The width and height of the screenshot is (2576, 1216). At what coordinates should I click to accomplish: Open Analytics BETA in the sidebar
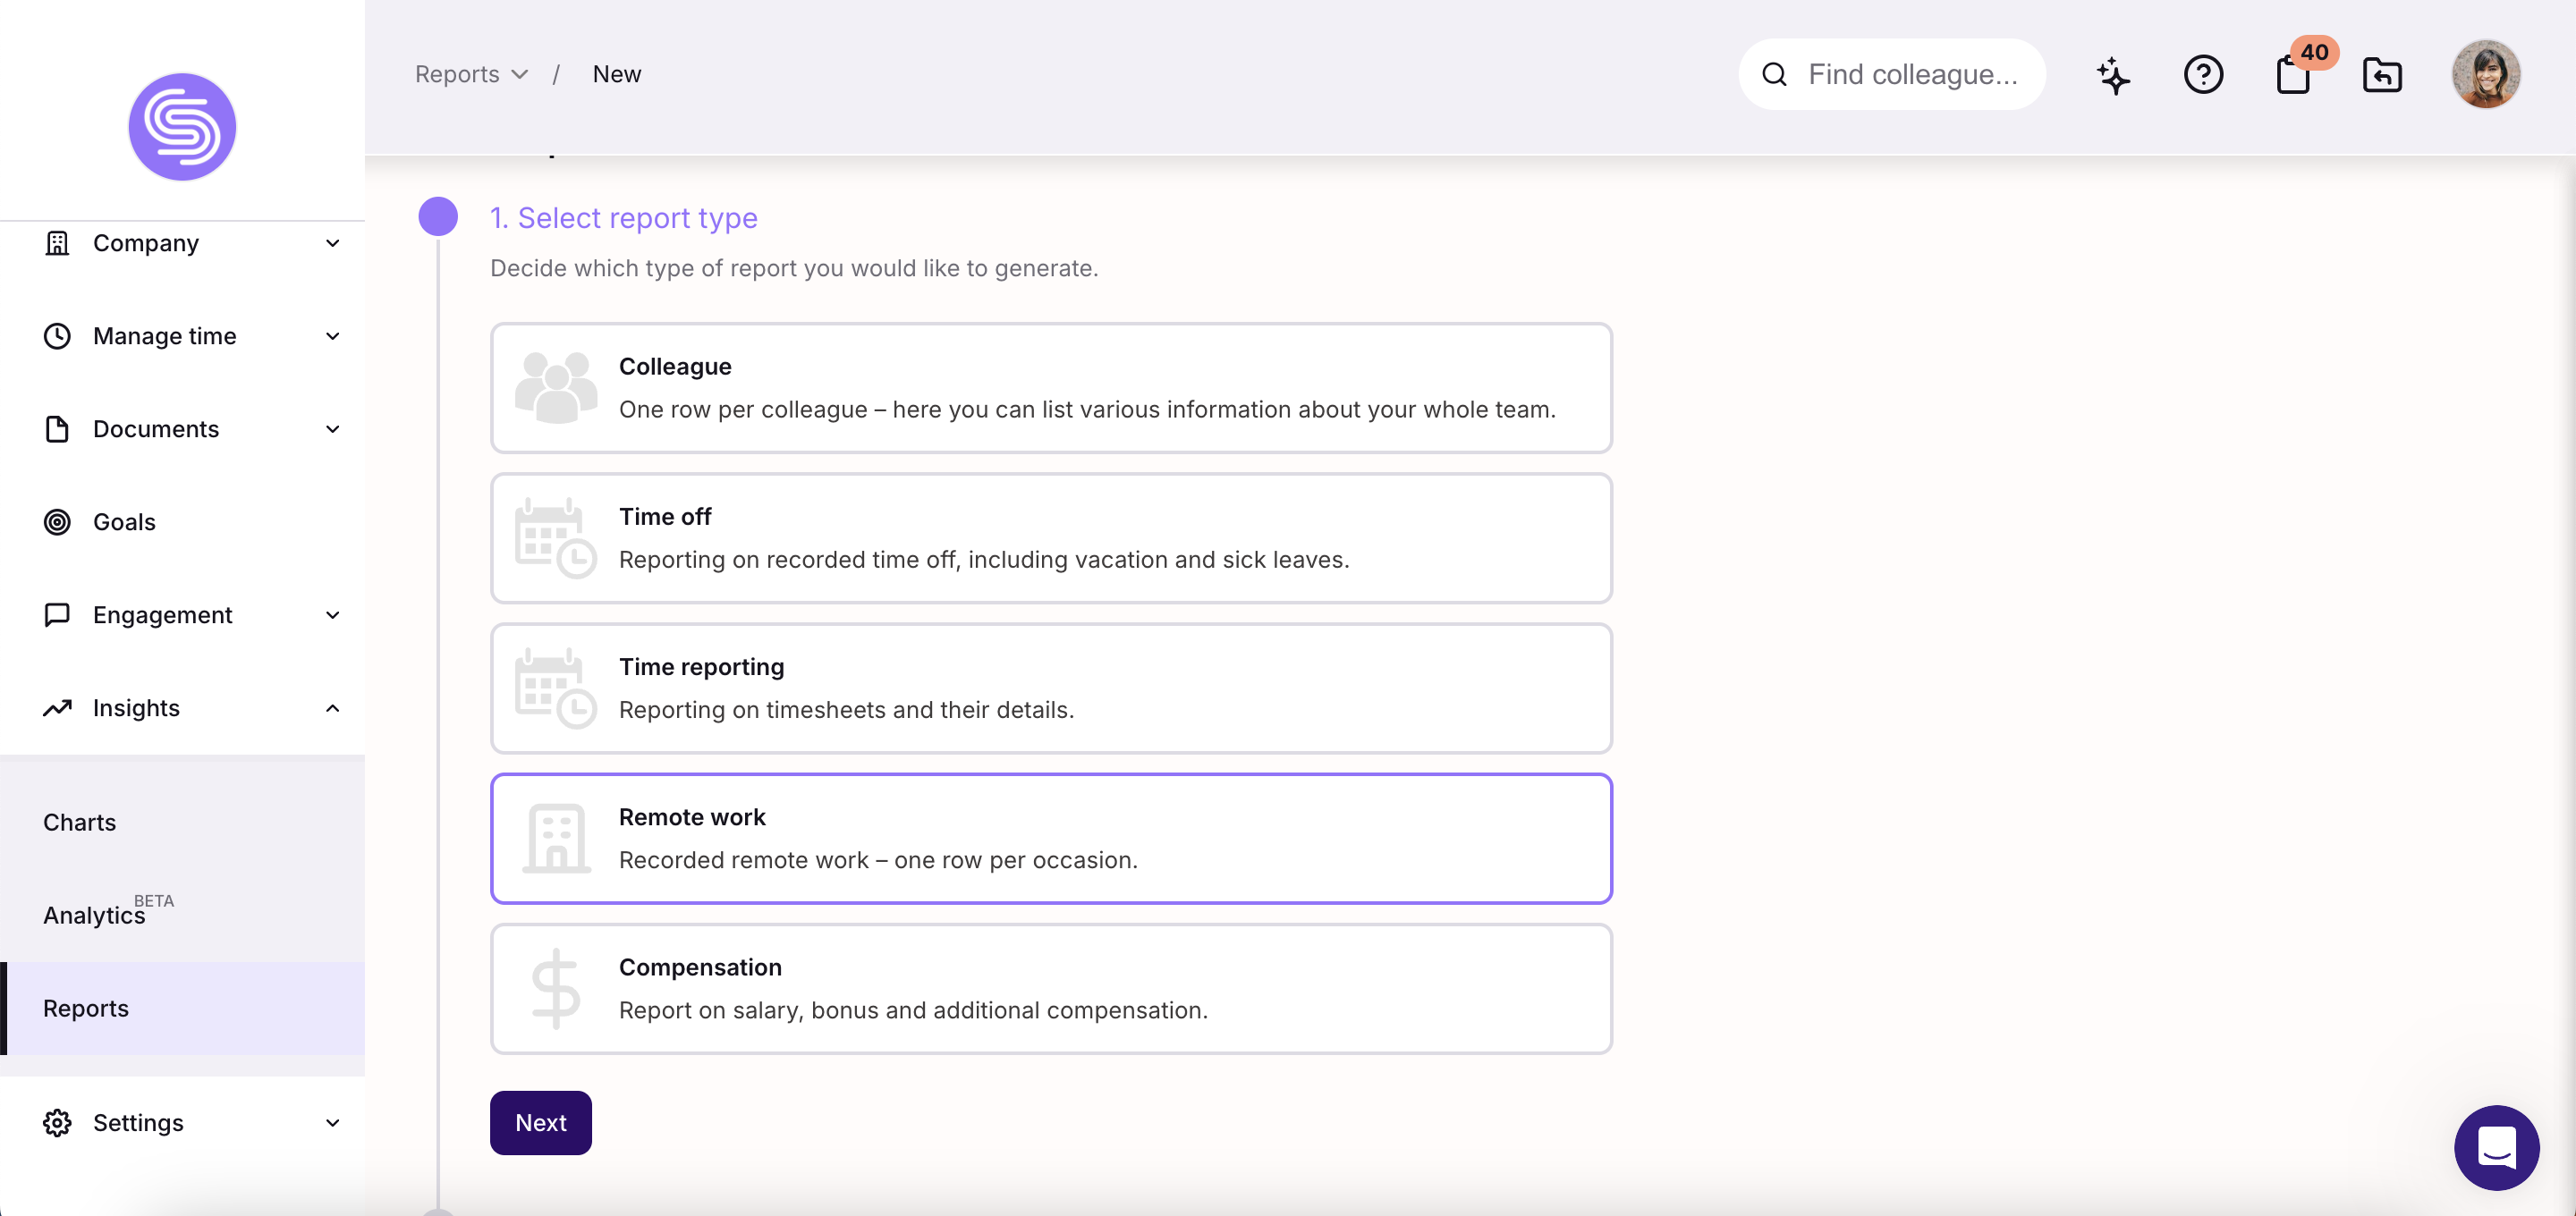(182, 915)
